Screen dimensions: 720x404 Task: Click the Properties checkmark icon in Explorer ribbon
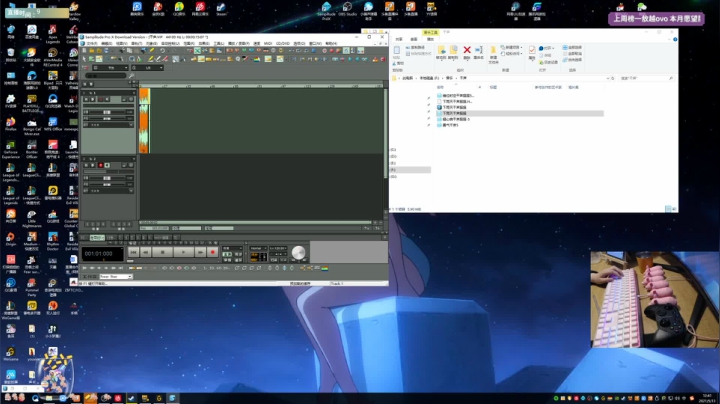pyautogui.click(x=532, y=50)
